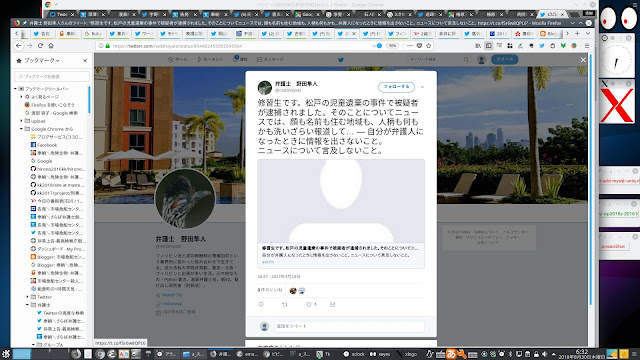Open the Firefox home page icon
This screenshot has height=360, width=640.
click(x=51, y=46)
